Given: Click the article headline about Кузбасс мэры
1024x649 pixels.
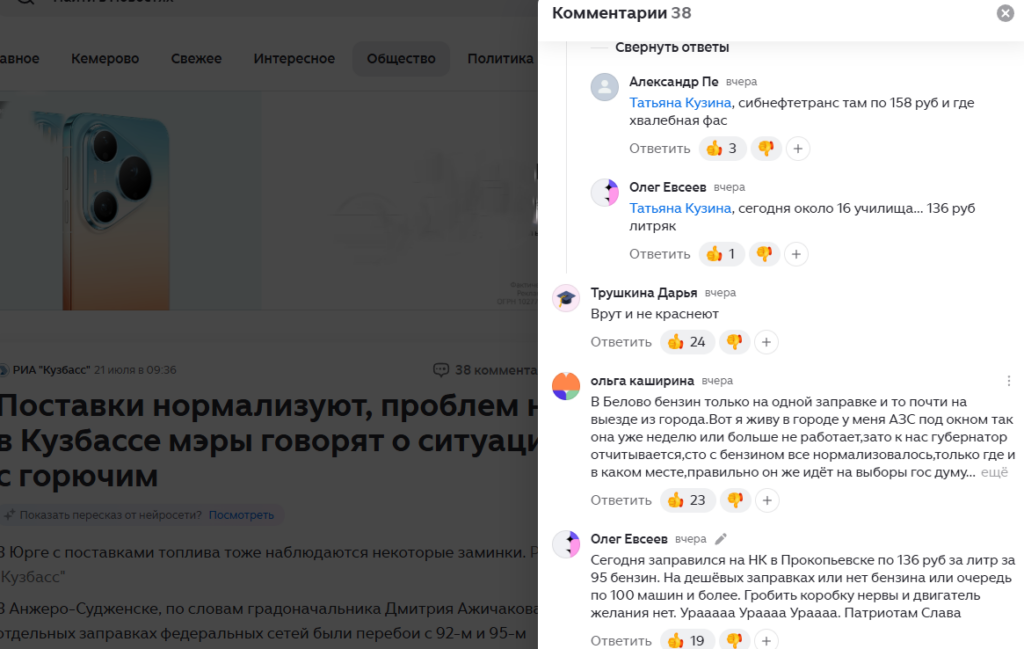Looking at the screenshot, I should tap(269, 441).
